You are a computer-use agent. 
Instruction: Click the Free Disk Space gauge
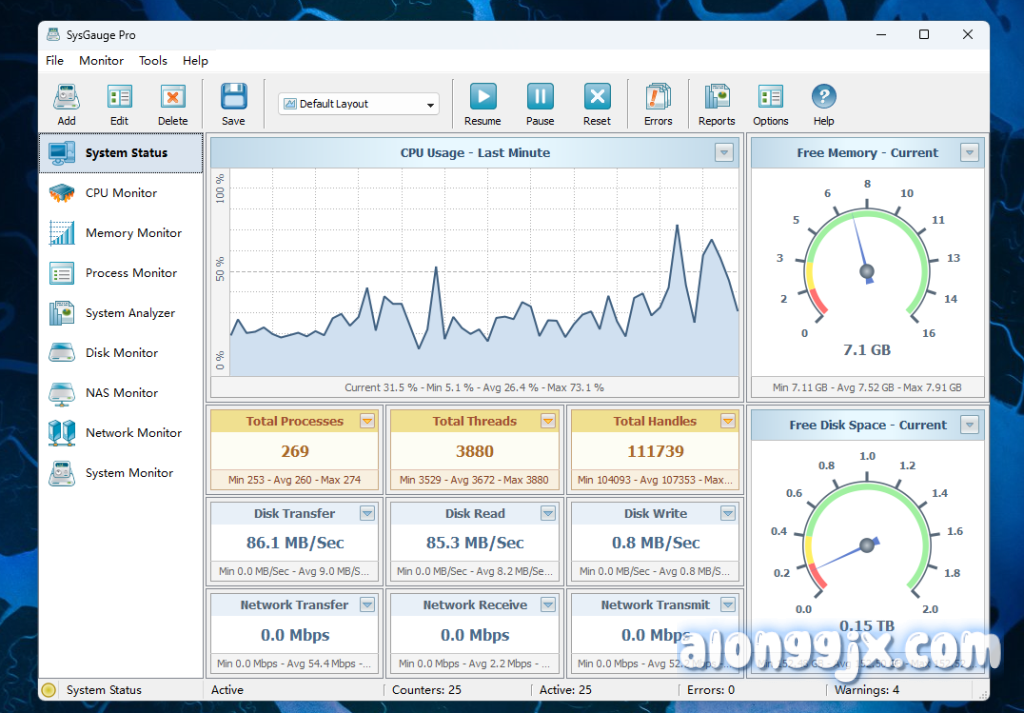click(866, 545)
